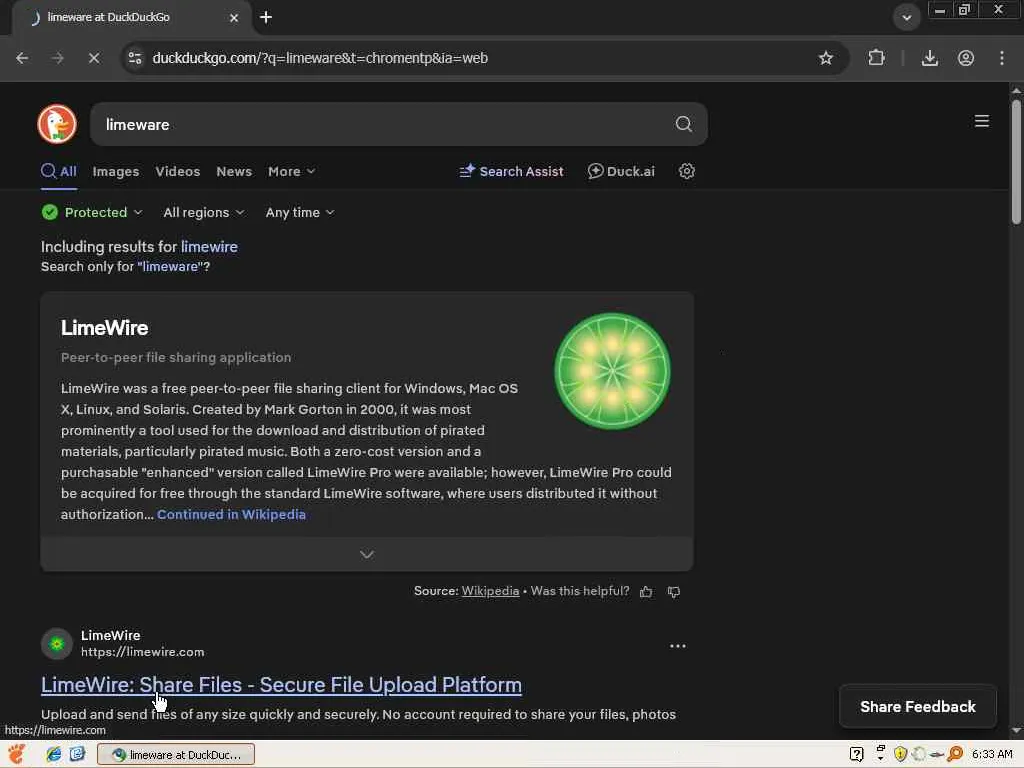Viewport: 1024px width, 768px height.
Task: Open the Any time filter dropdown
Action: [300, 212]
